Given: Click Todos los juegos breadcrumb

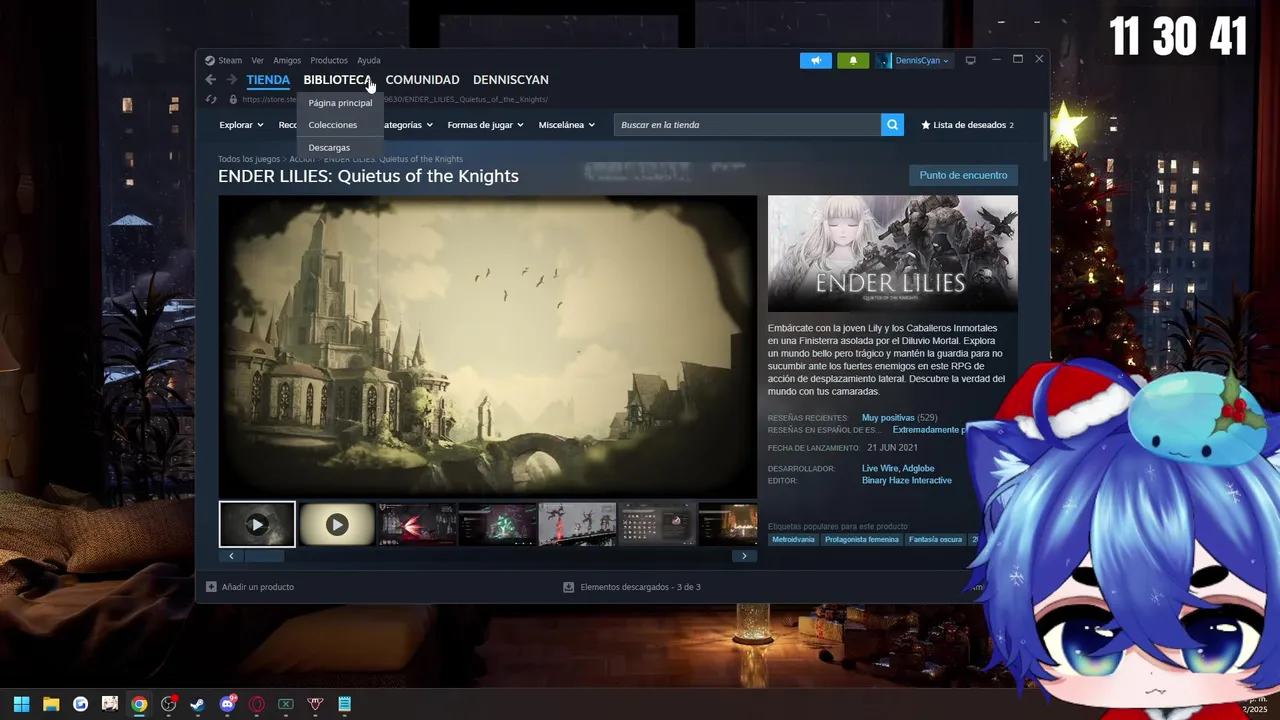Looking at the screenshot, I should click(249, 159).
